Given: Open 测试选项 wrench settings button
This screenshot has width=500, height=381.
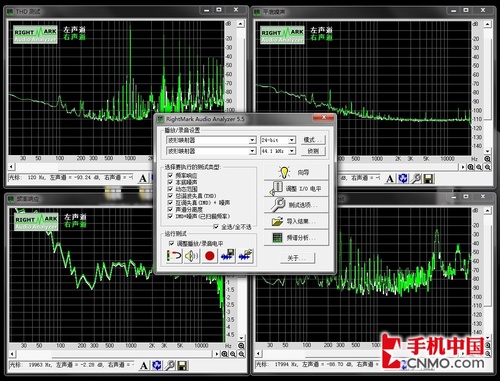Looking at the screenshot, I should pyautogui.click(x=296, y=205).
